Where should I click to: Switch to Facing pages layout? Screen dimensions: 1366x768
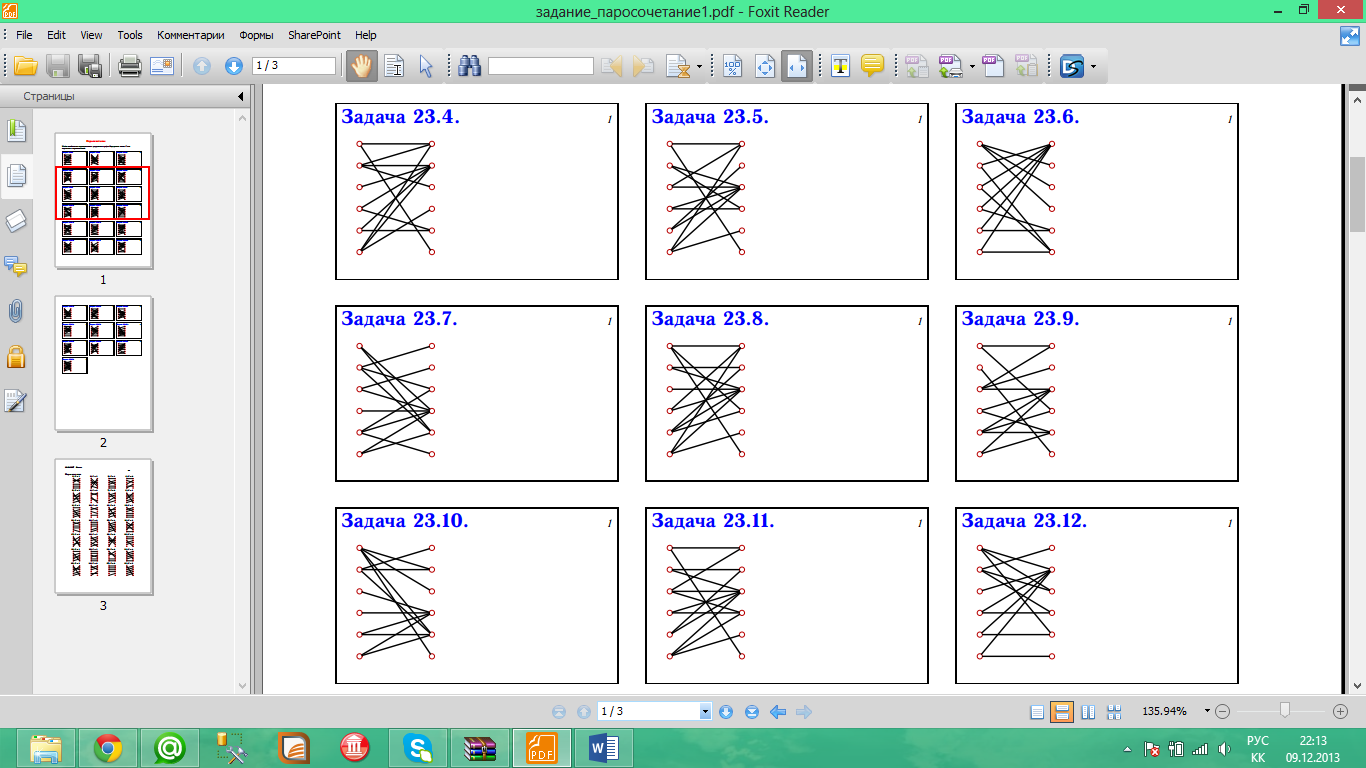(x=1089, y=712)
